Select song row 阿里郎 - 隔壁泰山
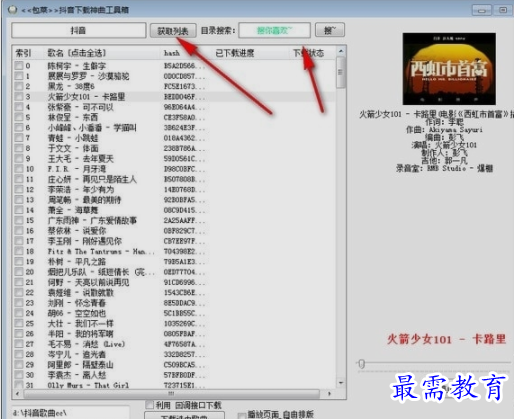Image resolution: width=514 pixels, height=419 pixels. click(173, 365)
